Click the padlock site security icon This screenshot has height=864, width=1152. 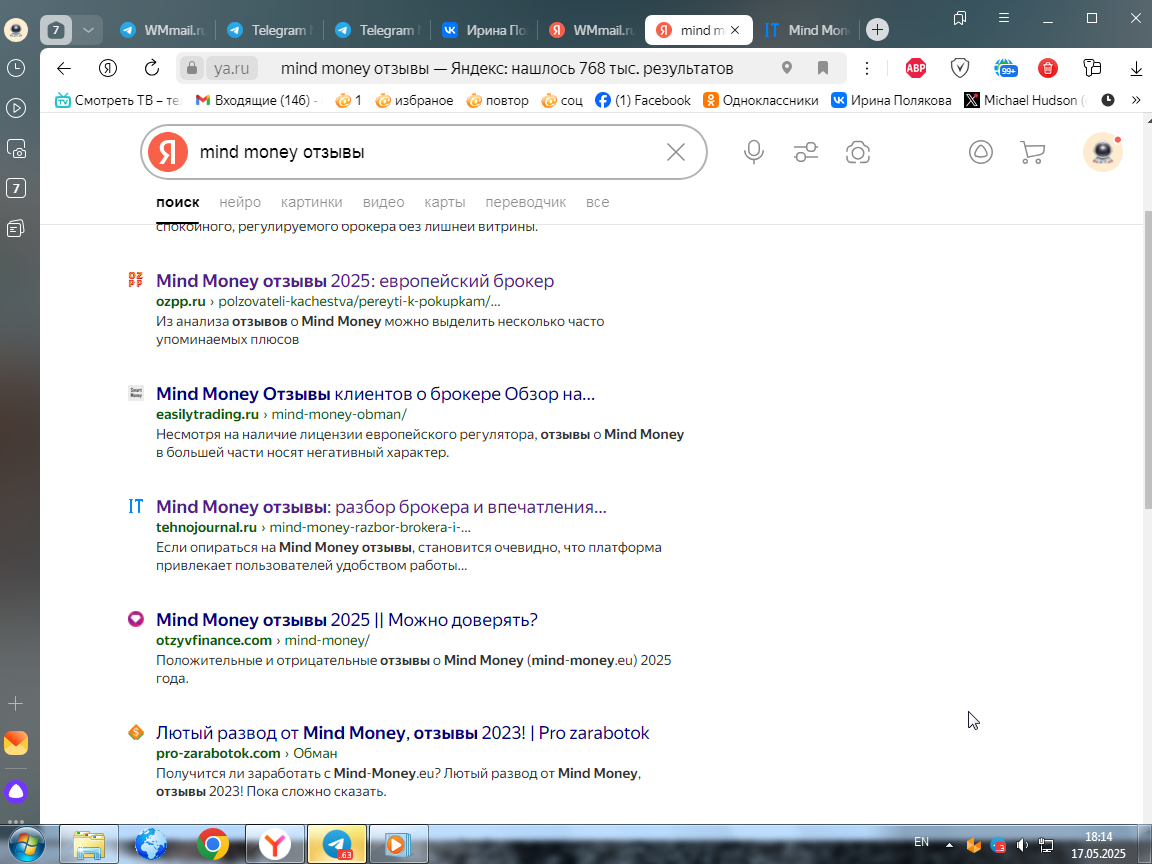[192, 68]
